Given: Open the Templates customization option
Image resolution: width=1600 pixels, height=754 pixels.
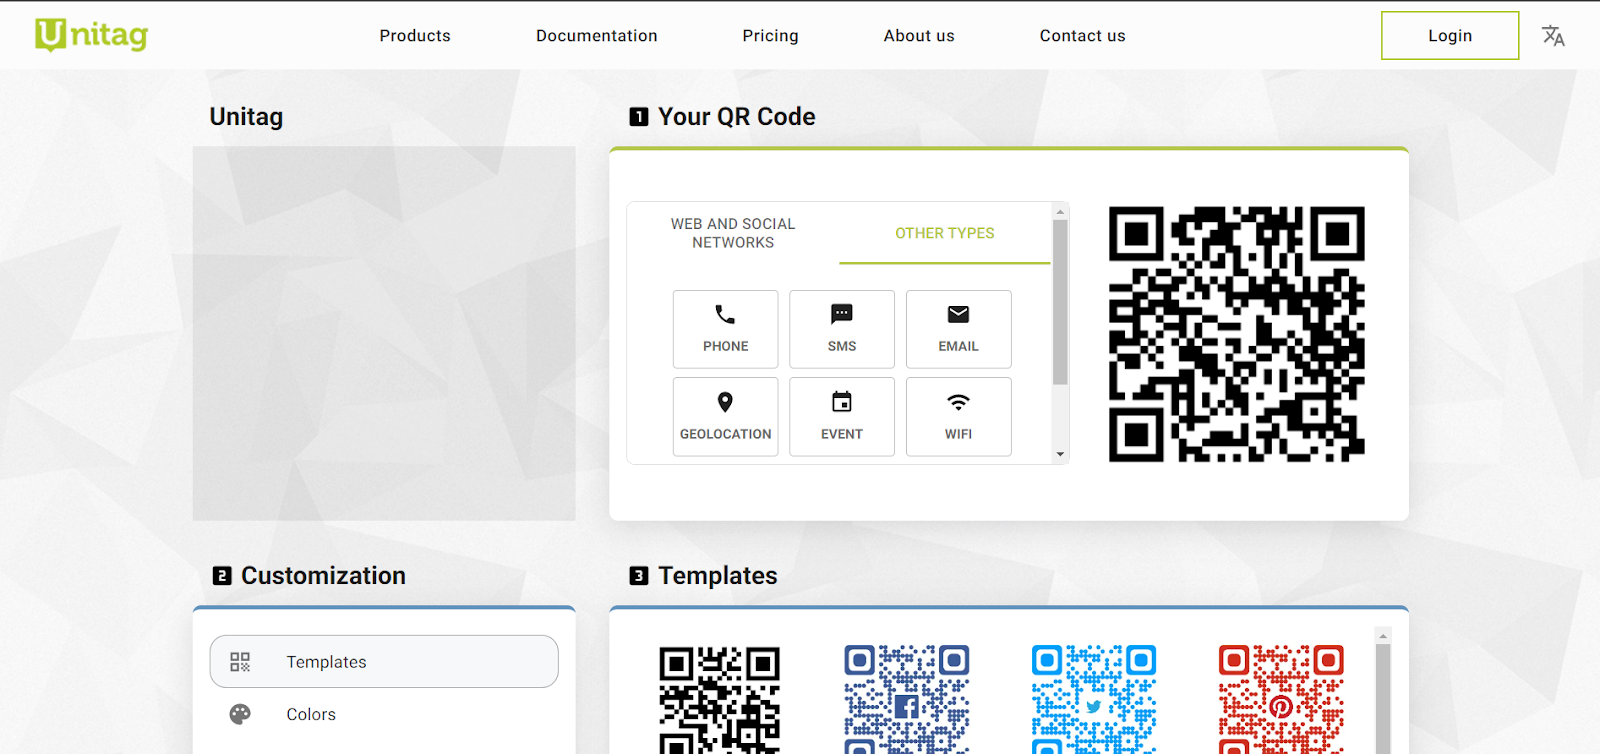Looking at the screenshot, I should pyautogui.click(x=384, y=661).
